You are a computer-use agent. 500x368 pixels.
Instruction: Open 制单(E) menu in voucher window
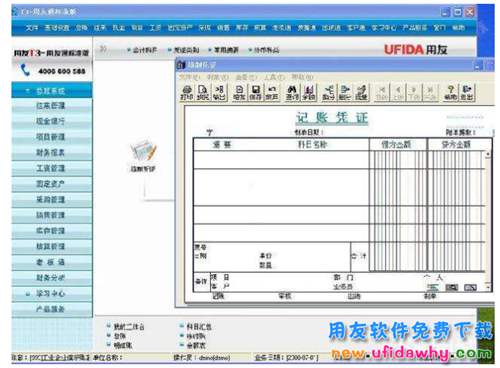pos(217,77)
